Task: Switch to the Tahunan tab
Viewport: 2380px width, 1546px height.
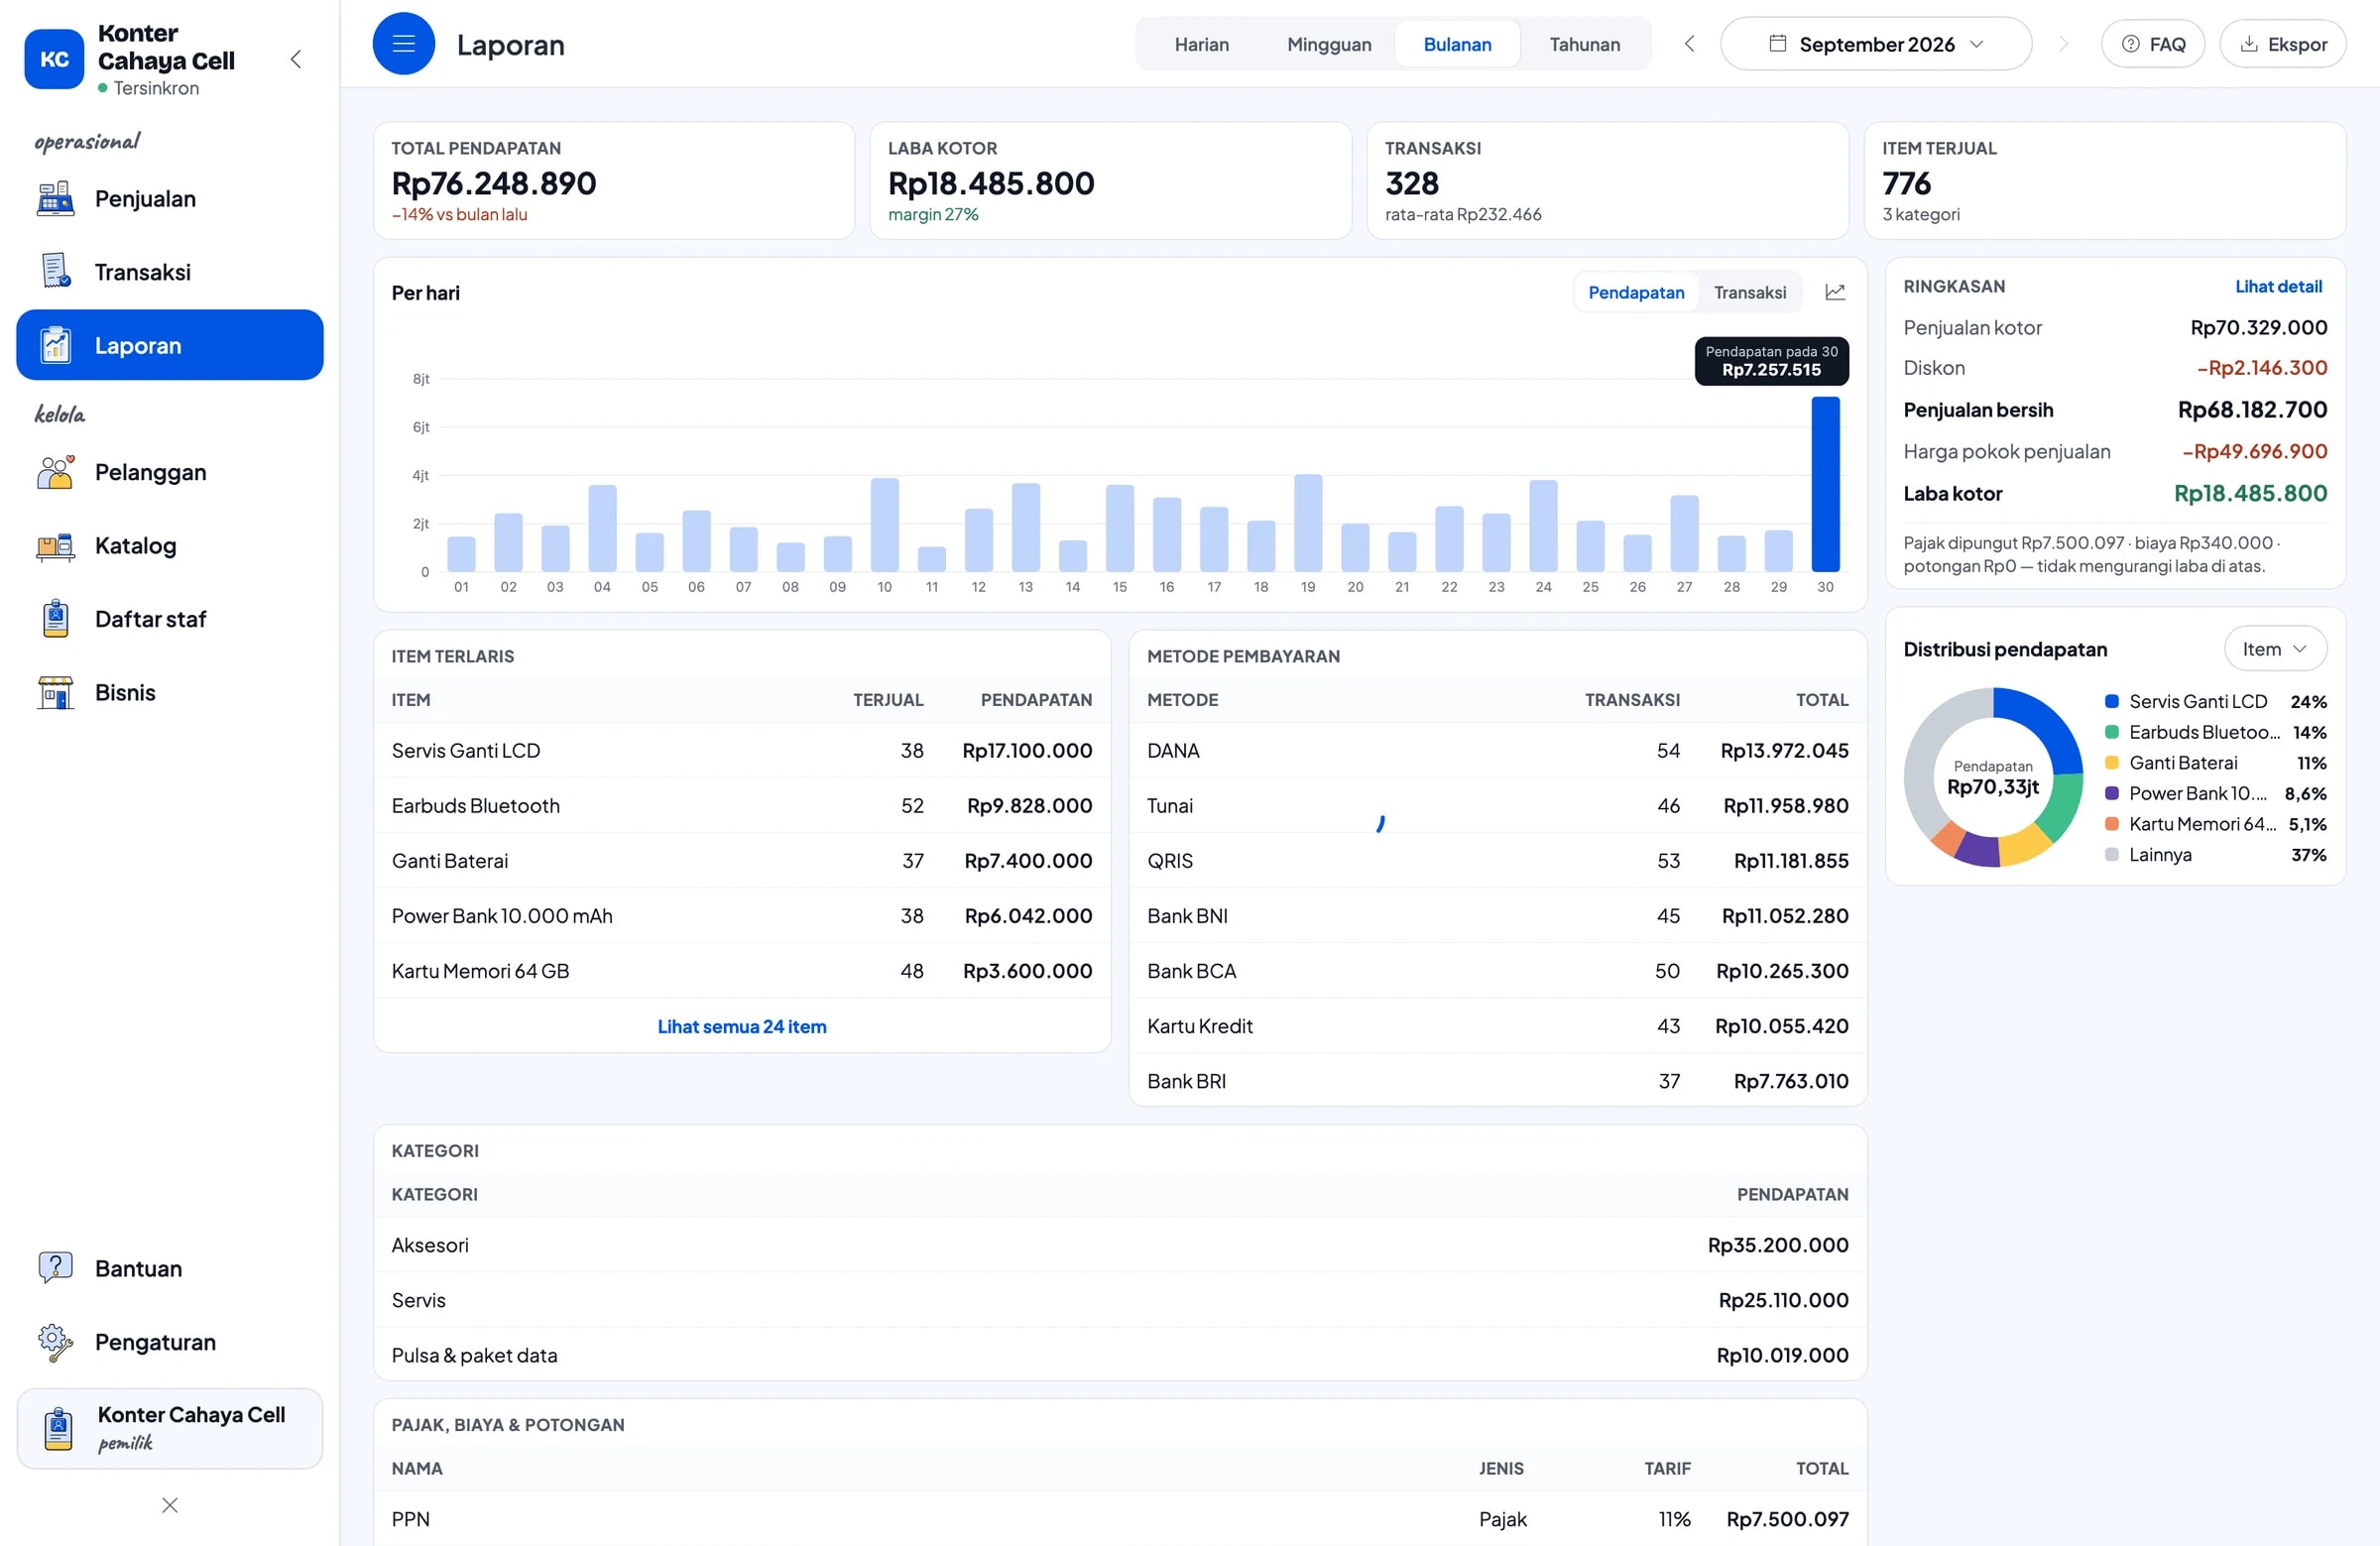Action: 1584,44
